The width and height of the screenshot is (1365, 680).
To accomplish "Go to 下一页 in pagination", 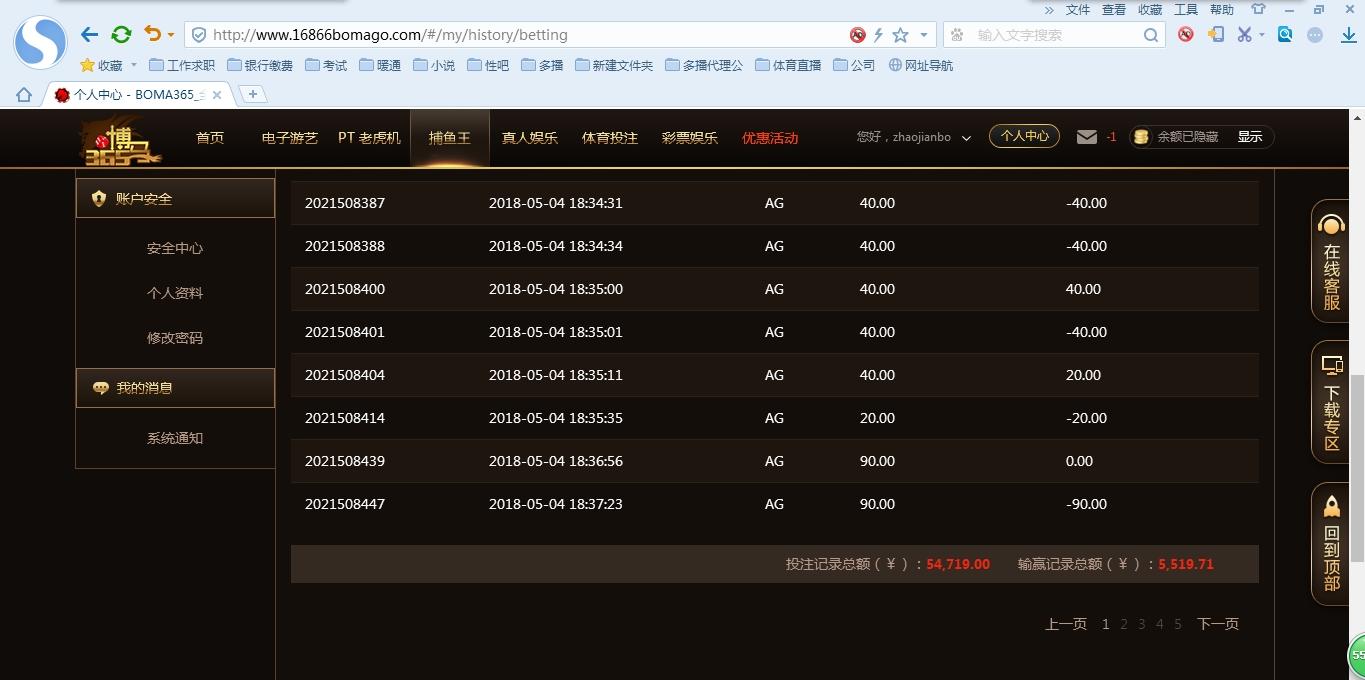I will [1218, 624].
